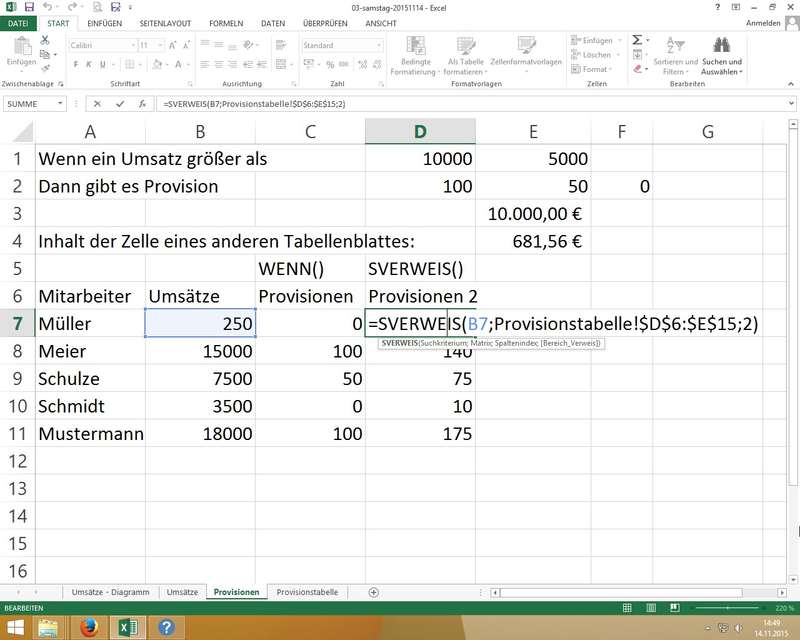Click the AutoSum sigma icon
This screenshot has width=800, height=640.
coord(637,40)
